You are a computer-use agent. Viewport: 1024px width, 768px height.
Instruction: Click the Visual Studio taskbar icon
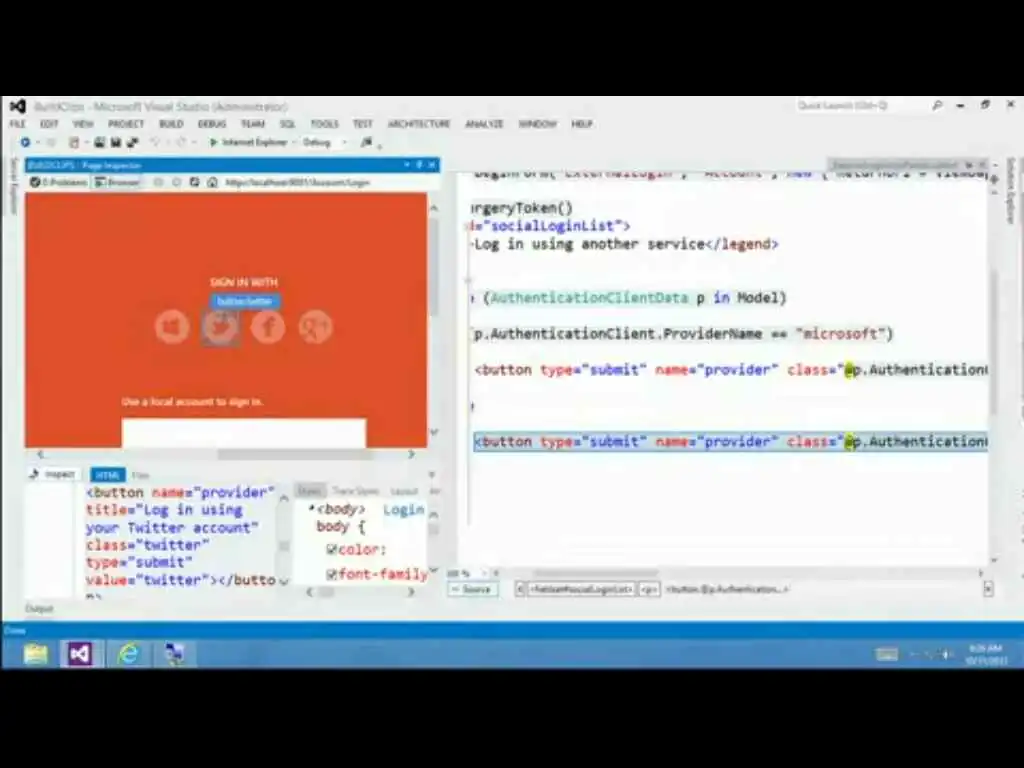coord(80,654)
